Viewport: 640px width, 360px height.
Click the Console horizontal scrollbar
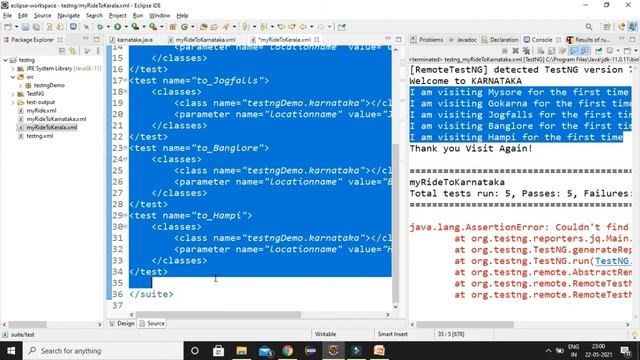point(465,324)
